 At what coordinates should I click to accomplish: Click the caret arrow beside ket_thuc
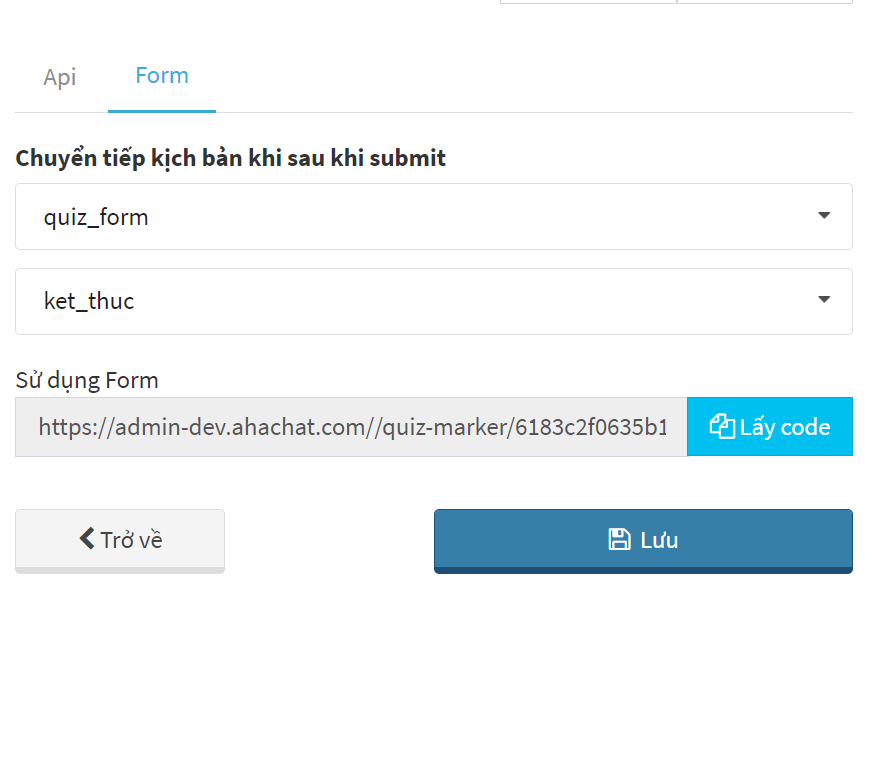point(824,300)
